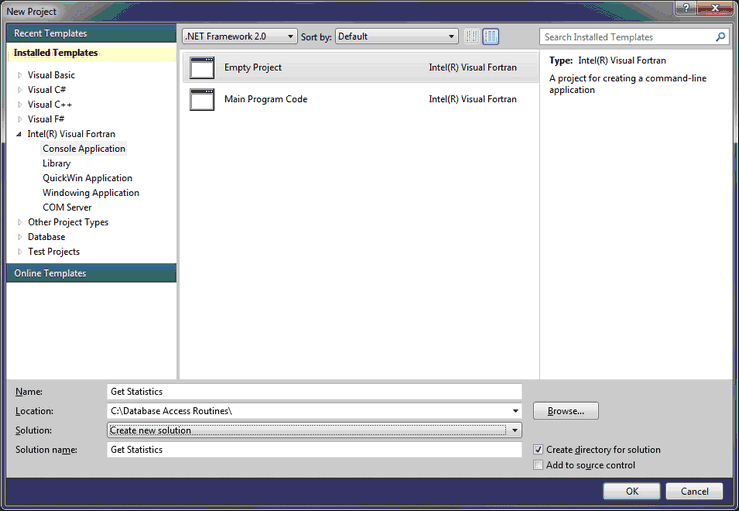The height and width of the screenshot is (511, 739).
Task: Expand the Other Project Types node
Action: [20, 222]
